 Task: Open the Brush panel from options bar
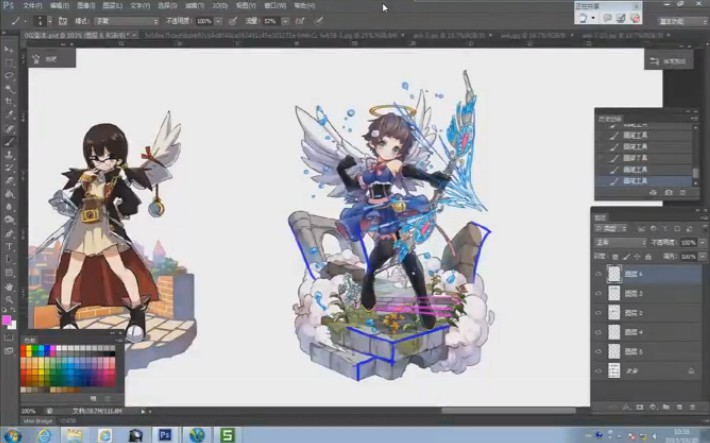[62, 21]
